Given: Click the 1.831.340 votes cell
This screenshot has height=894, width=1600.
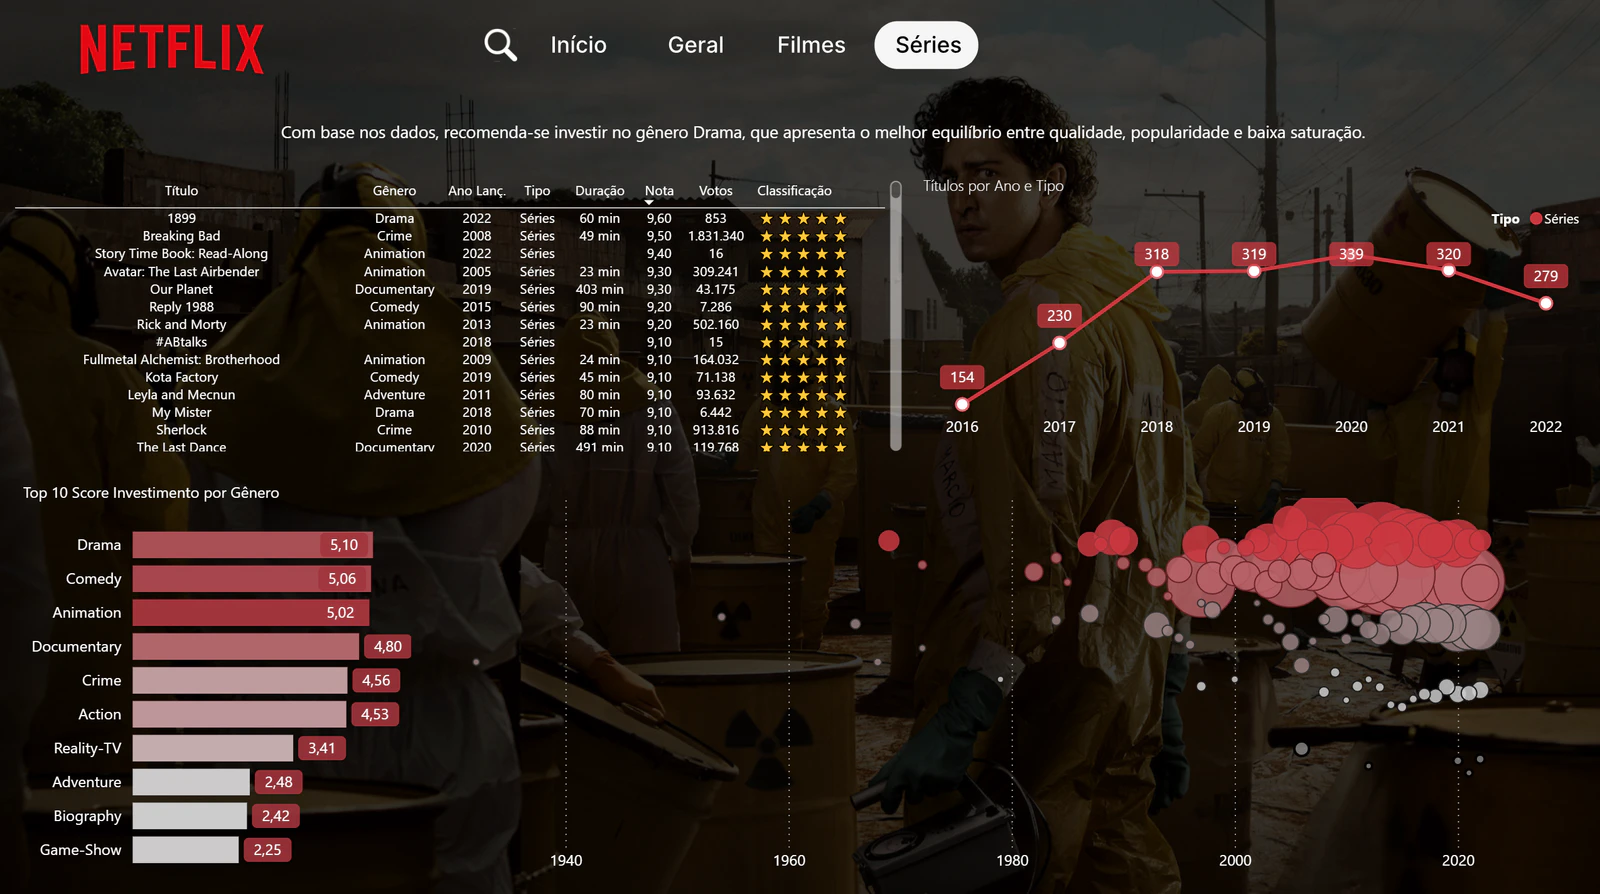Looking at the screenshot, I should tap(716, 236).
